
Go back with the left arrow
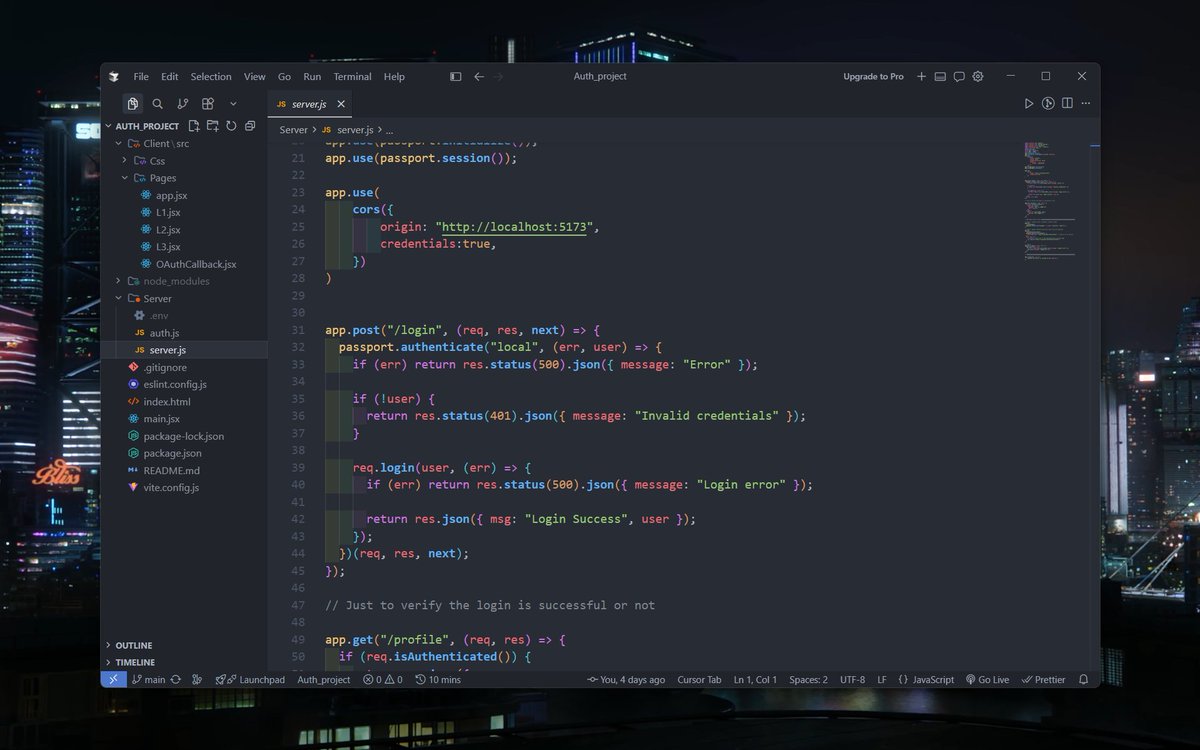(479, 77)
